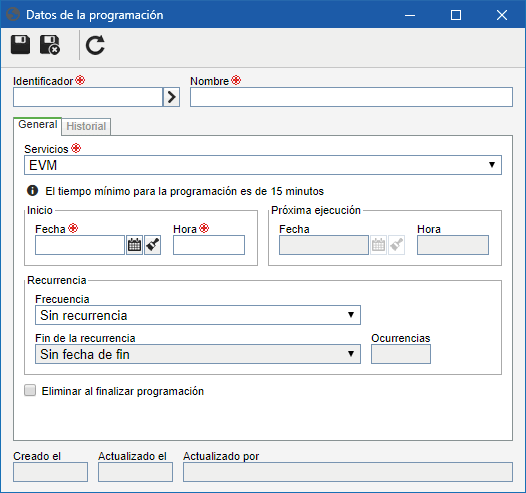The width and height of the screenshot is (526, 493).
Task: Switch to the Historial tab
Action: click(86, 126)
